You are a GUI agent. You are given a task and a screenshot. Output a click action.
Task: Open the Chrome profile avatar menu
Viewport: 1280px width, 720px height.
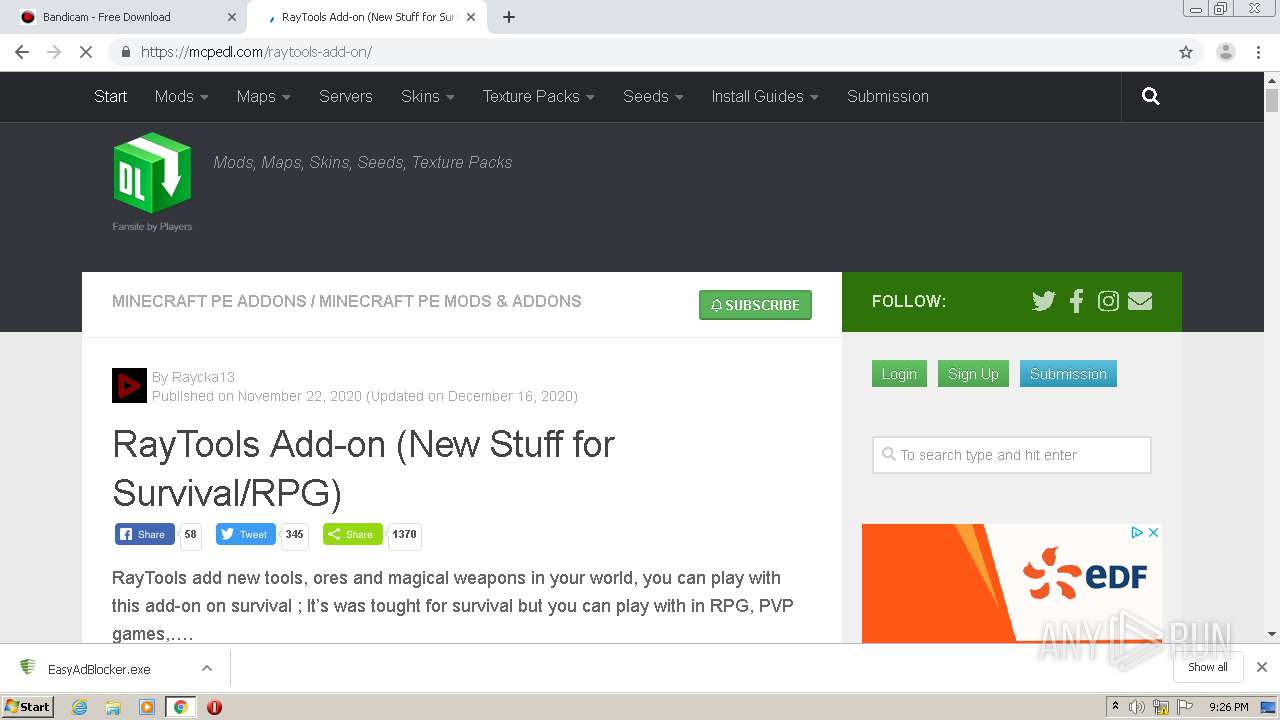click(1225, 52)
